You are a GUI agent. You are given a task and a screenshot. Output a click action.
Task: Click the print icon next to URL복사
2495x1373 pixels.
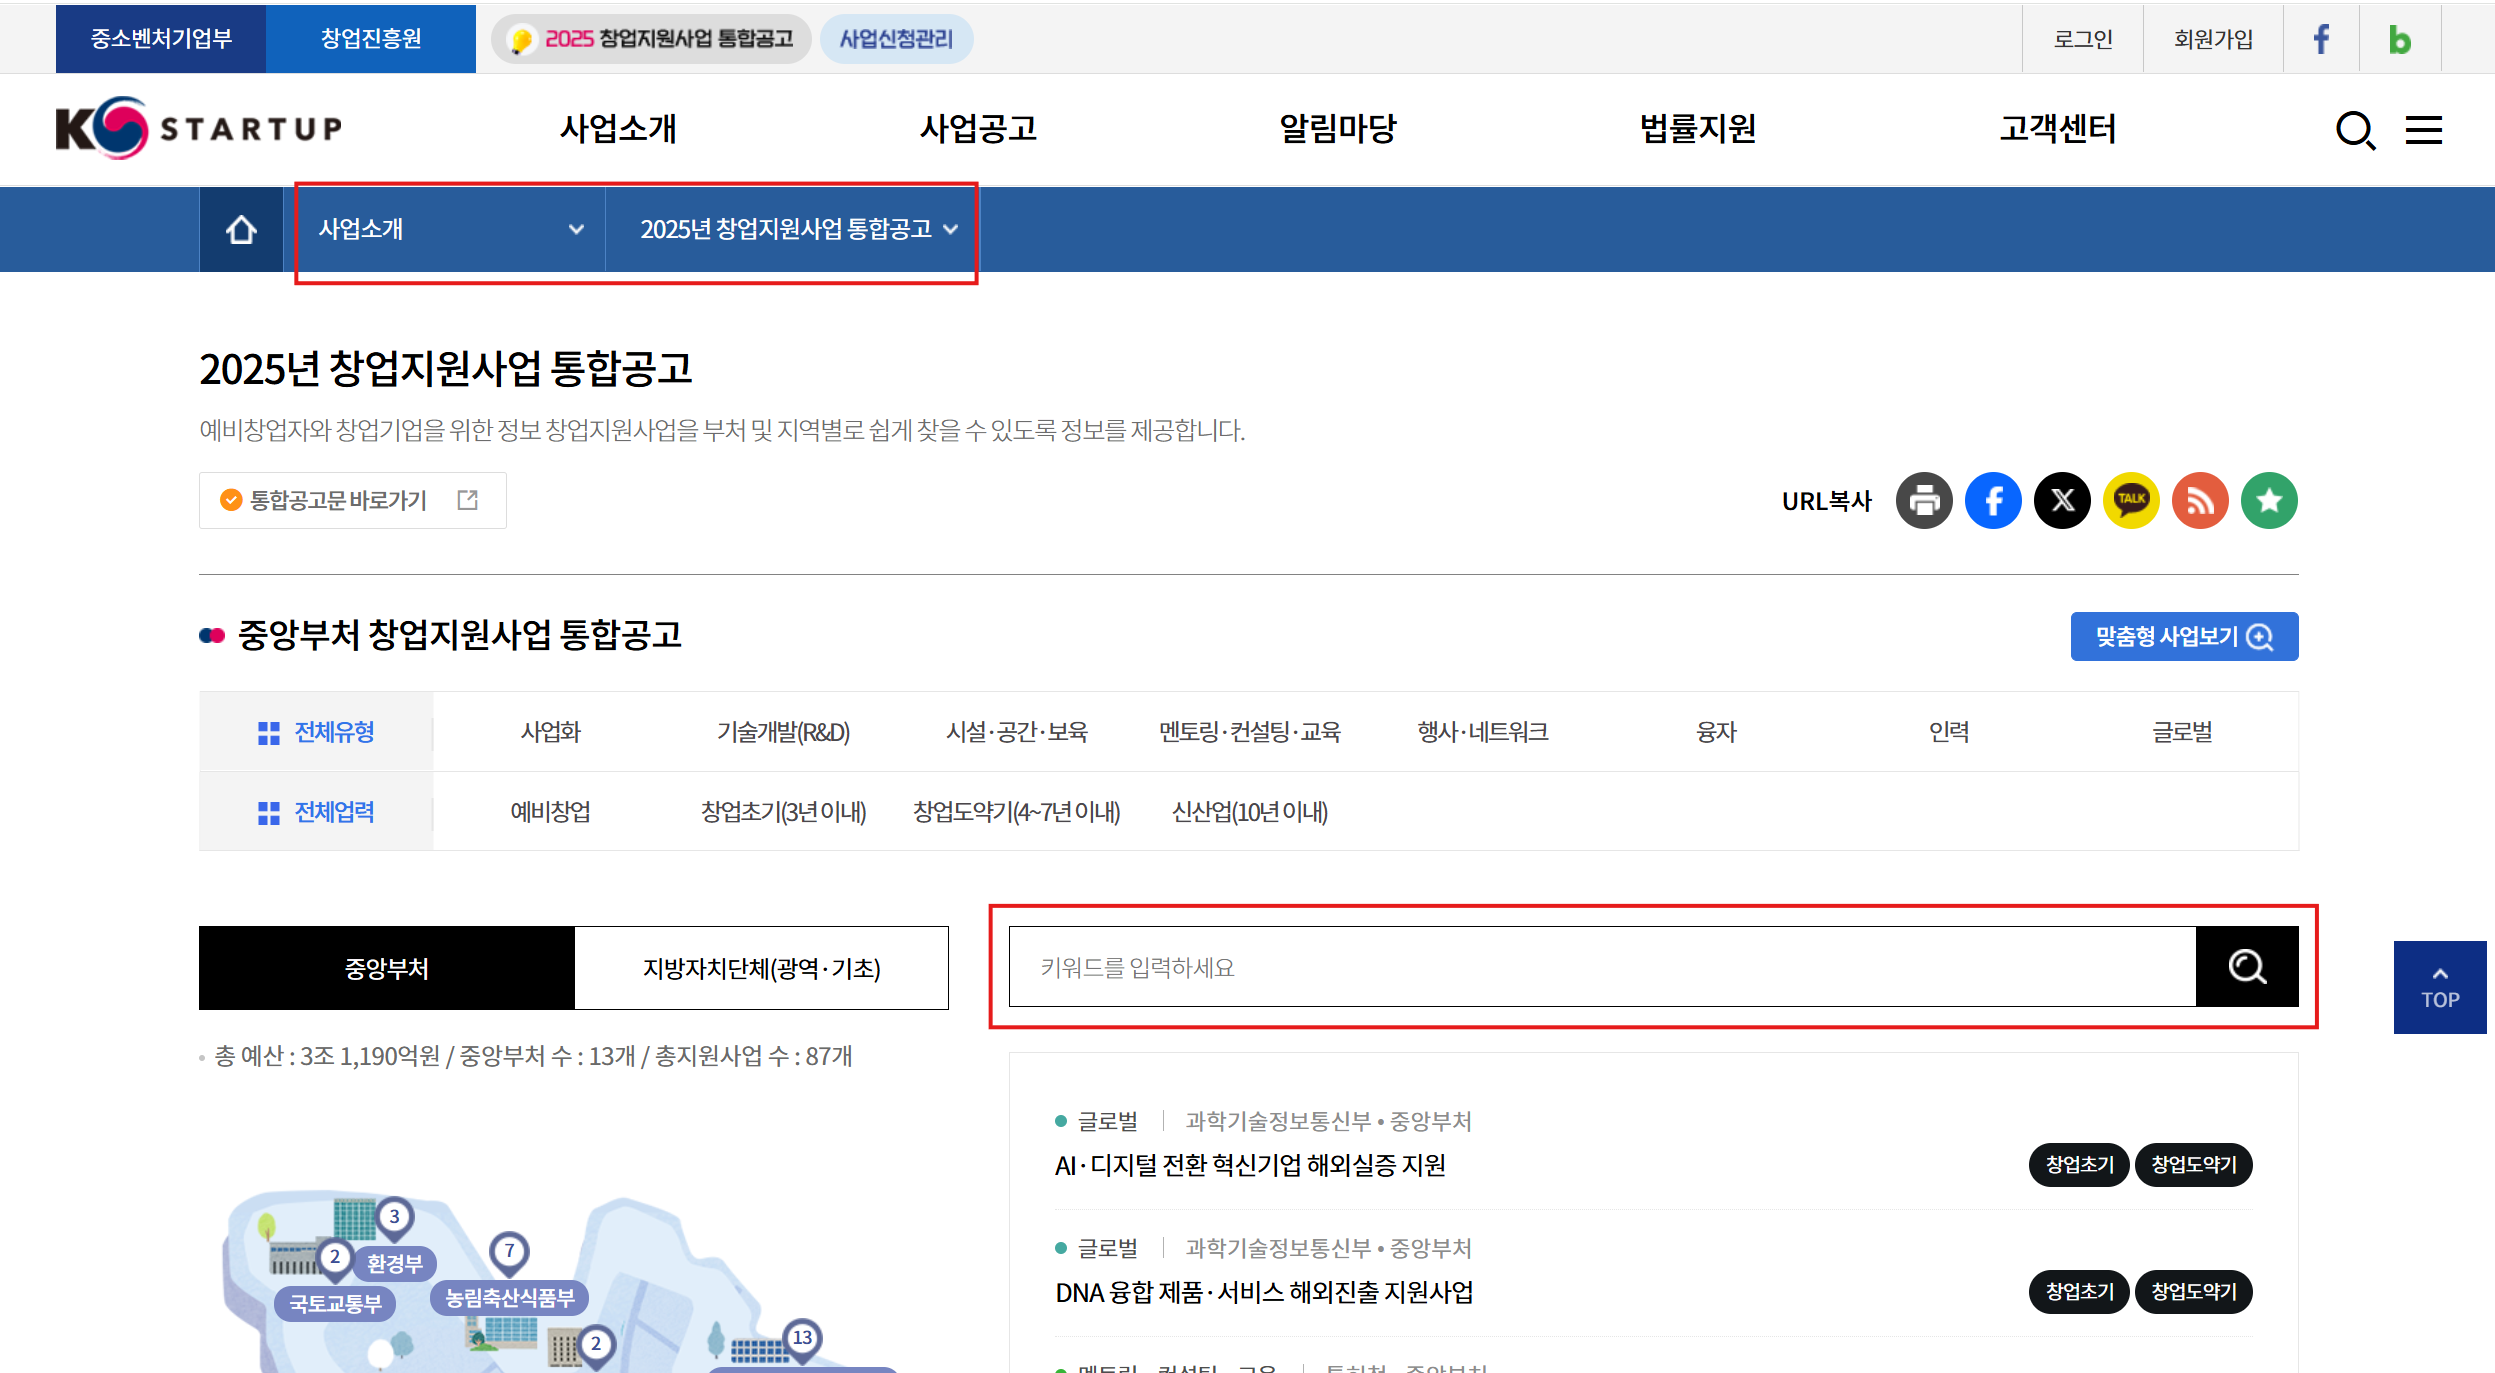(1924, 501)
